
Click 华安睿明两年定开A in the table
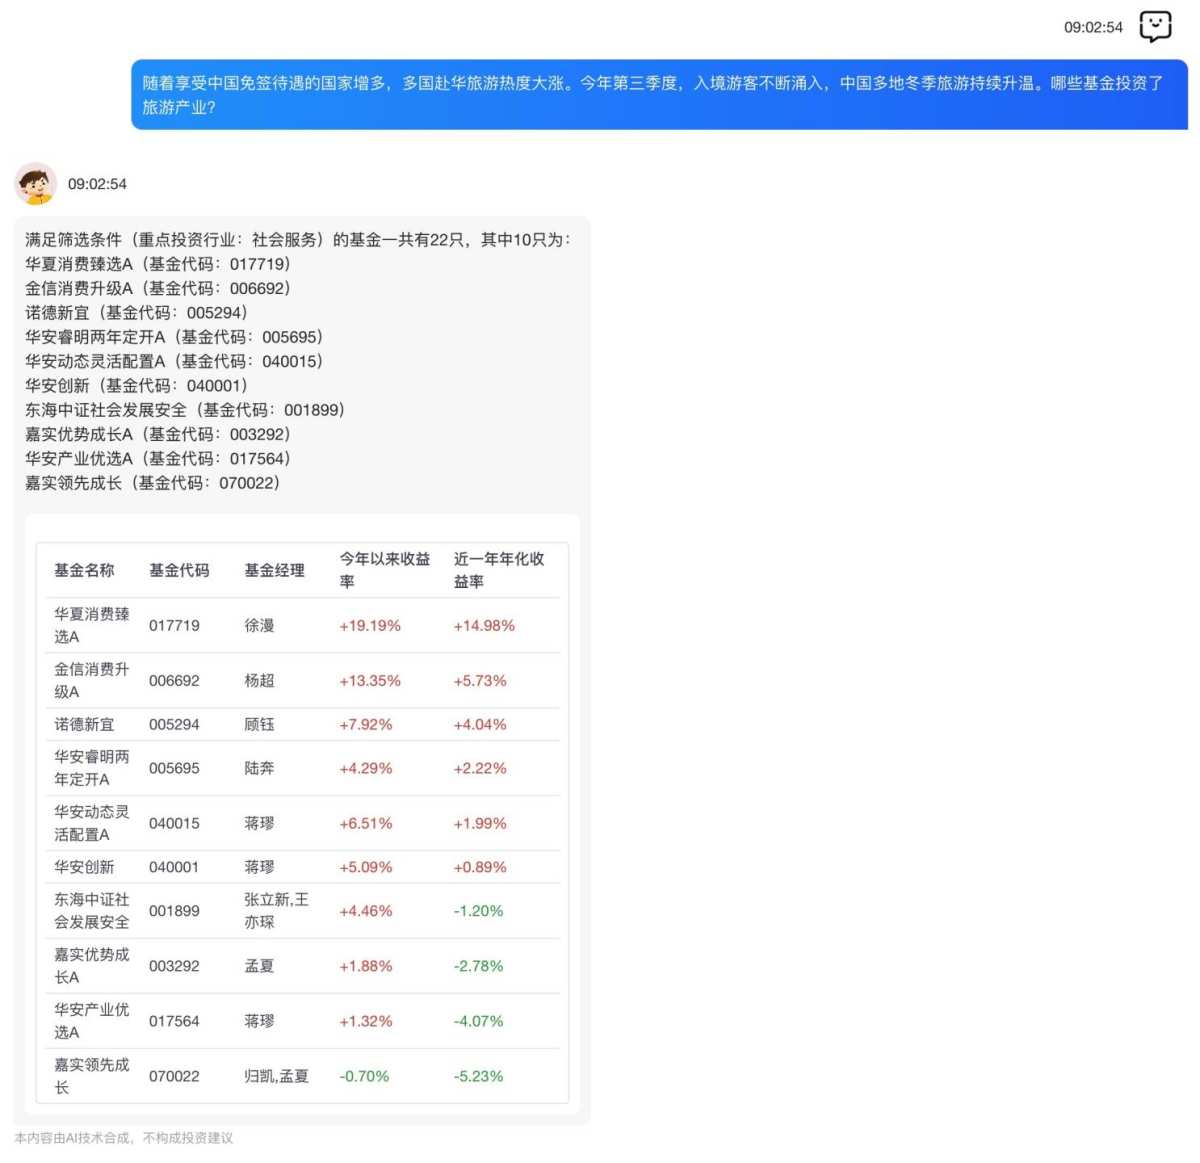92,768
